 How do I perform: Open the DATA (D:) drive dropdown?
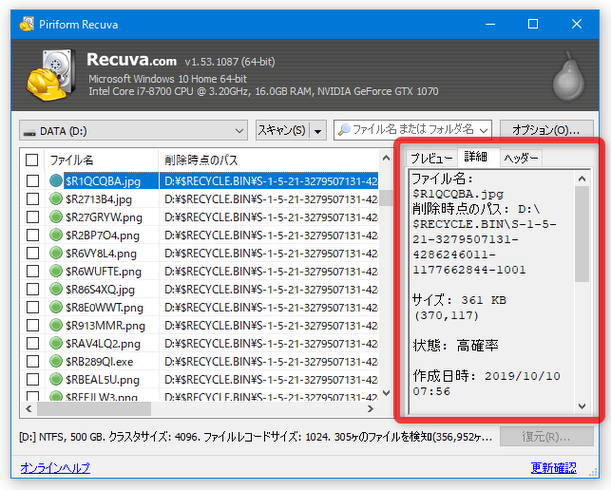click(133, 131)
